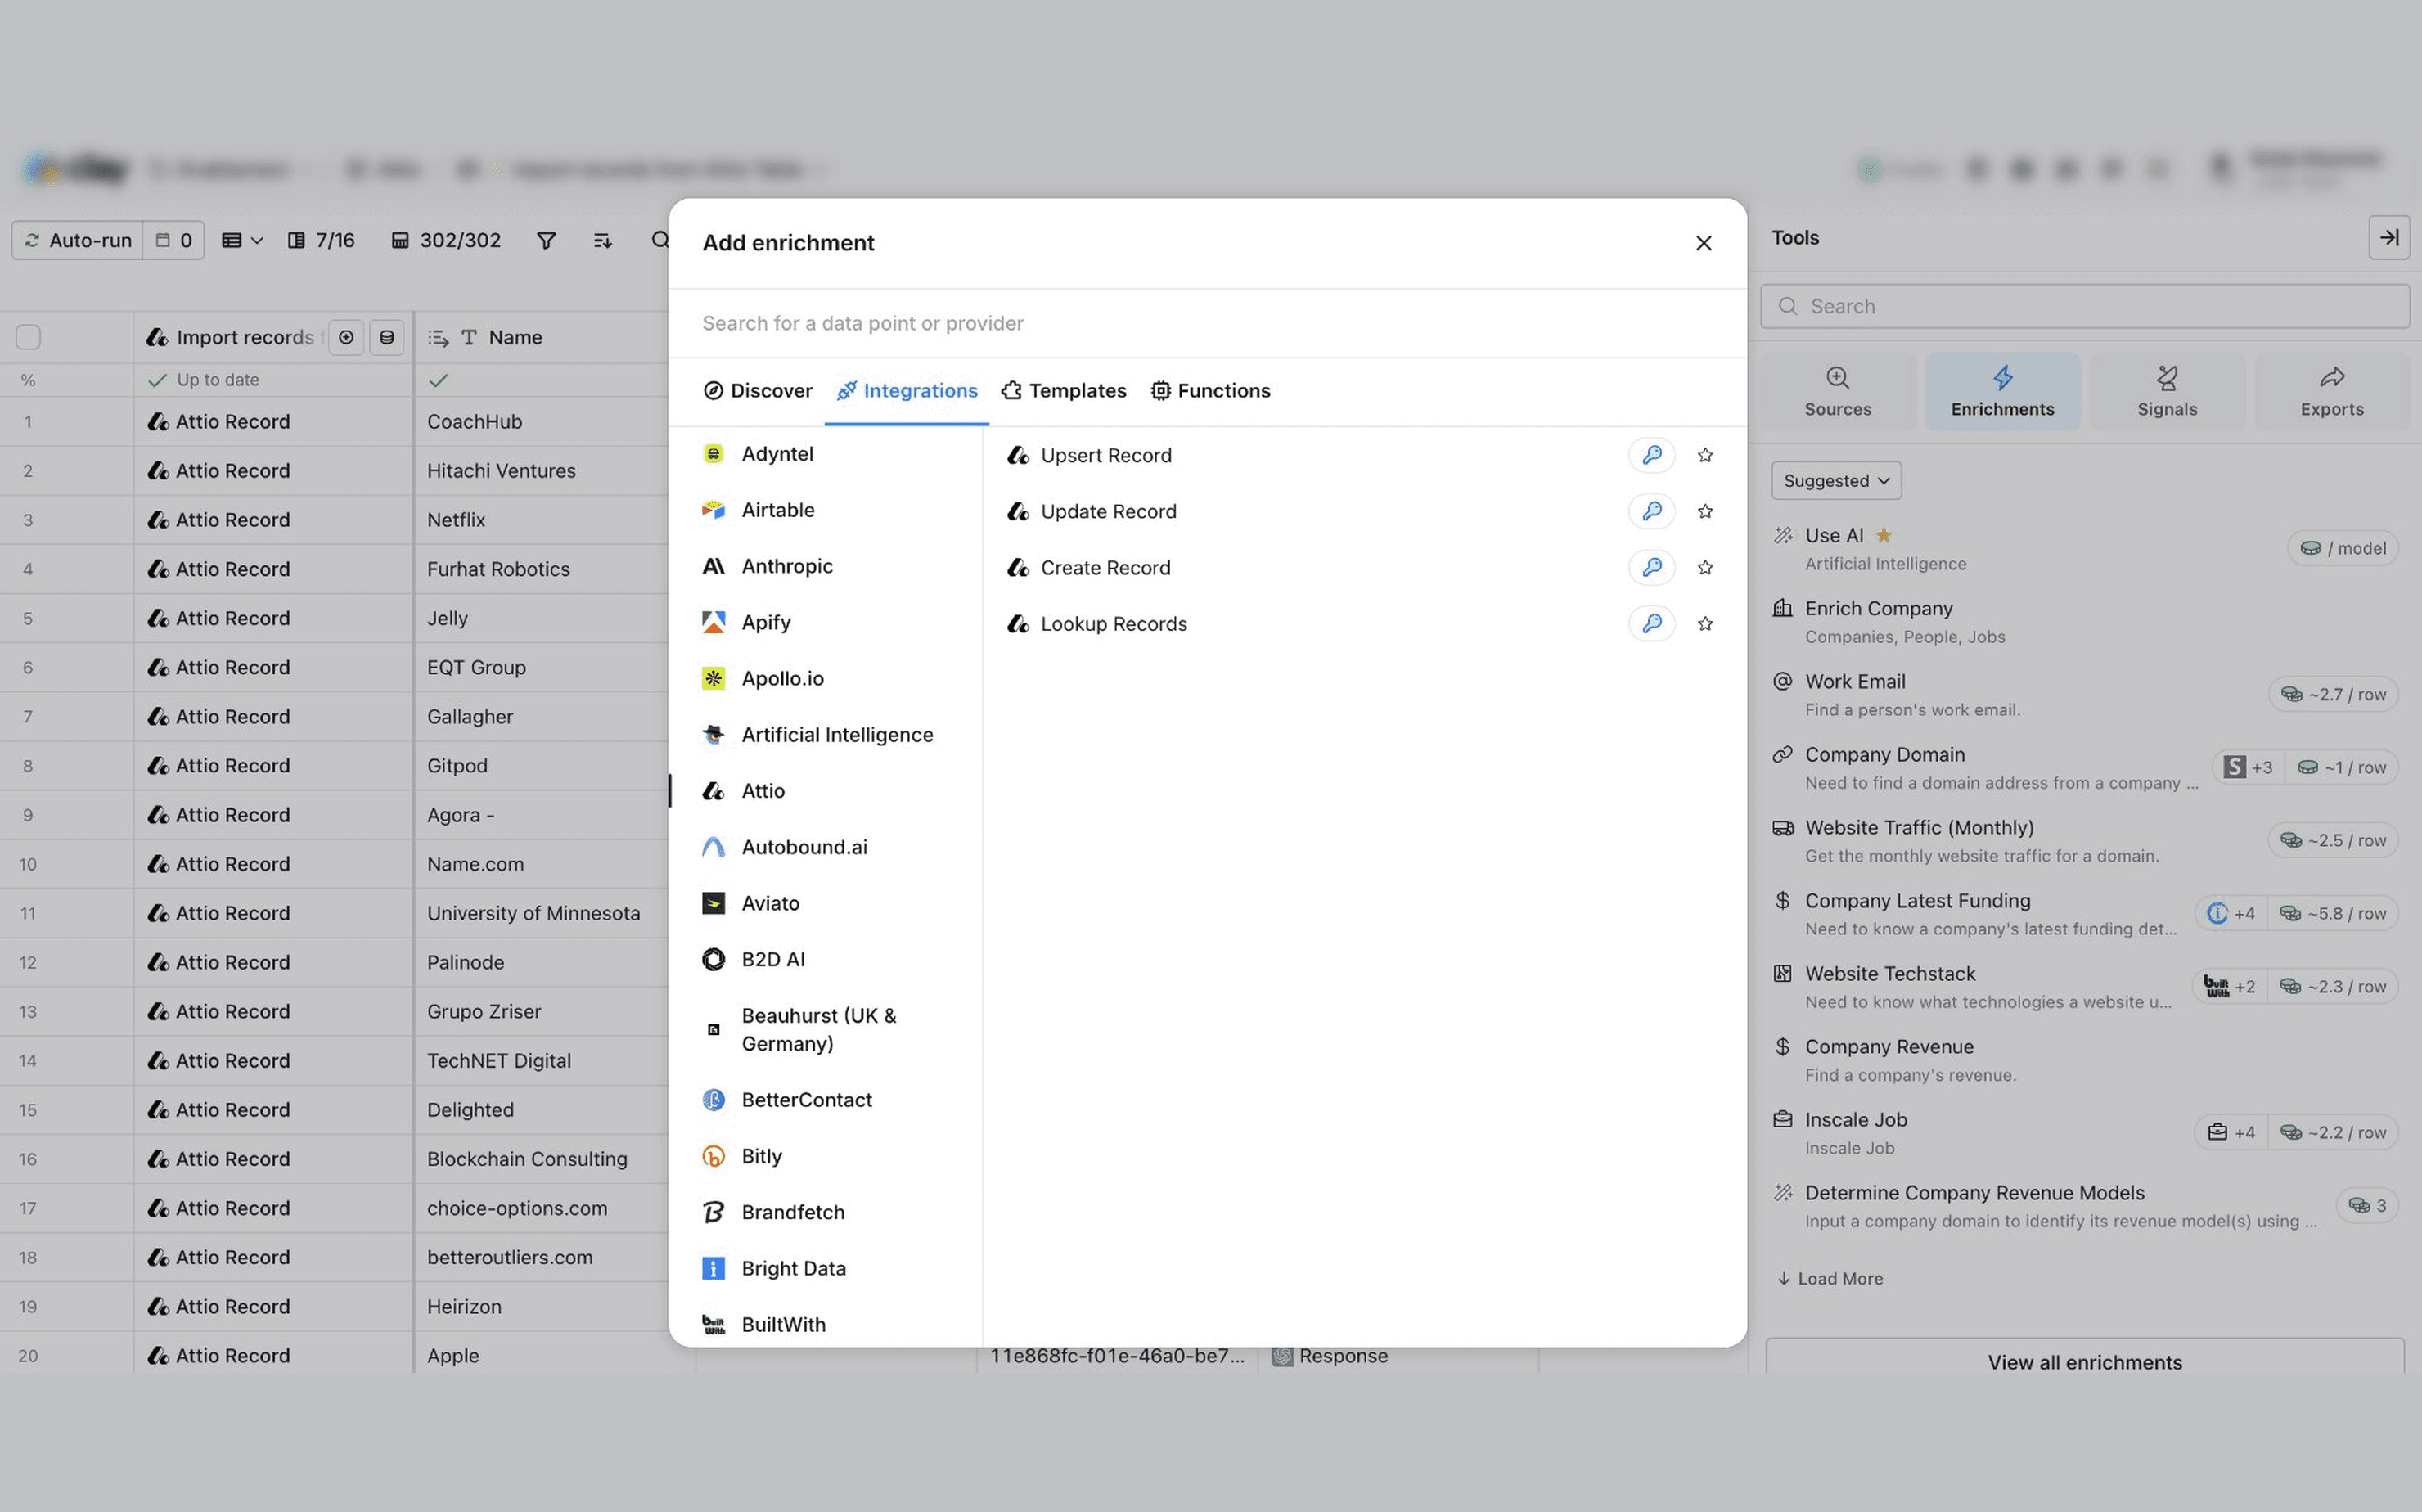Open the sort icon in the table toolbar
Screen dimensions: 2422x1512
(602, 240)
